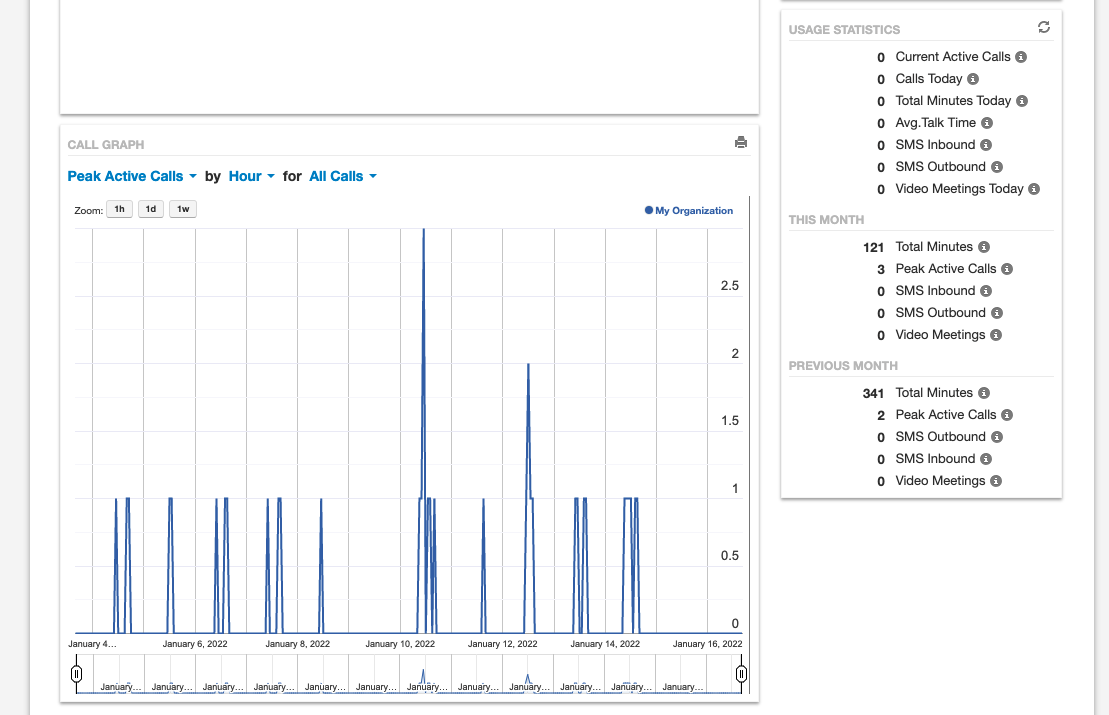Set graph zoom to 1d

click(151, 209)
